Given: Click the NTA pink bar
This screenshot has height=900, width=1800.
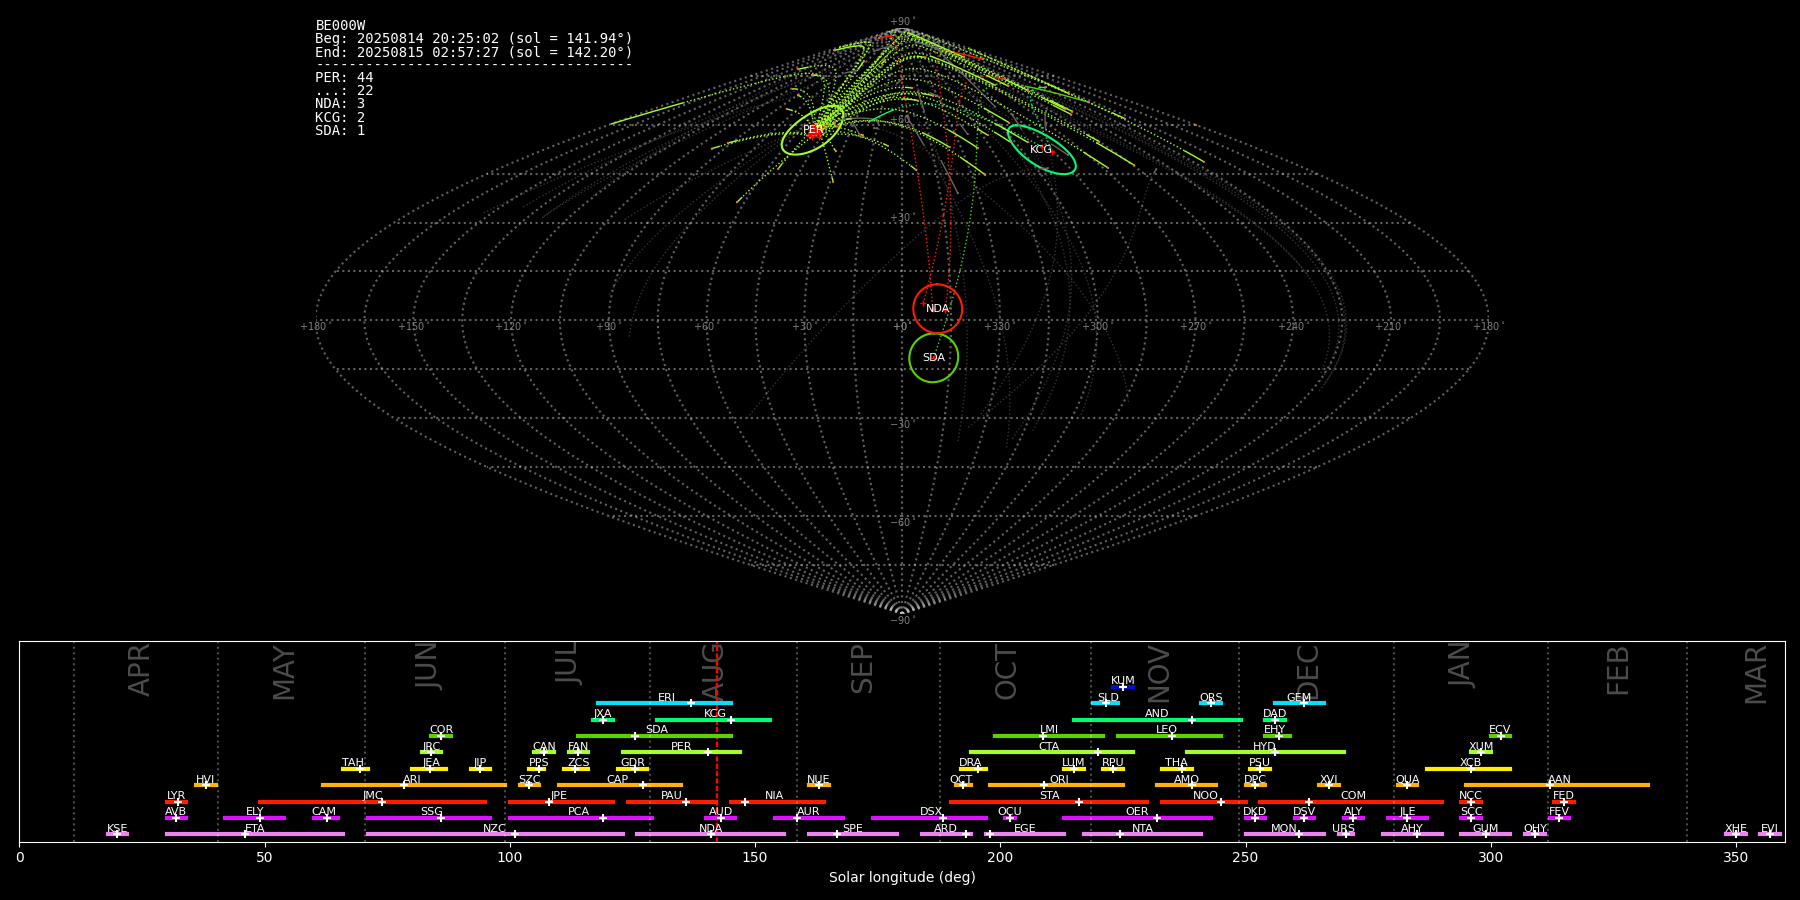Looking at the screenshot, I should point(1142,834).
